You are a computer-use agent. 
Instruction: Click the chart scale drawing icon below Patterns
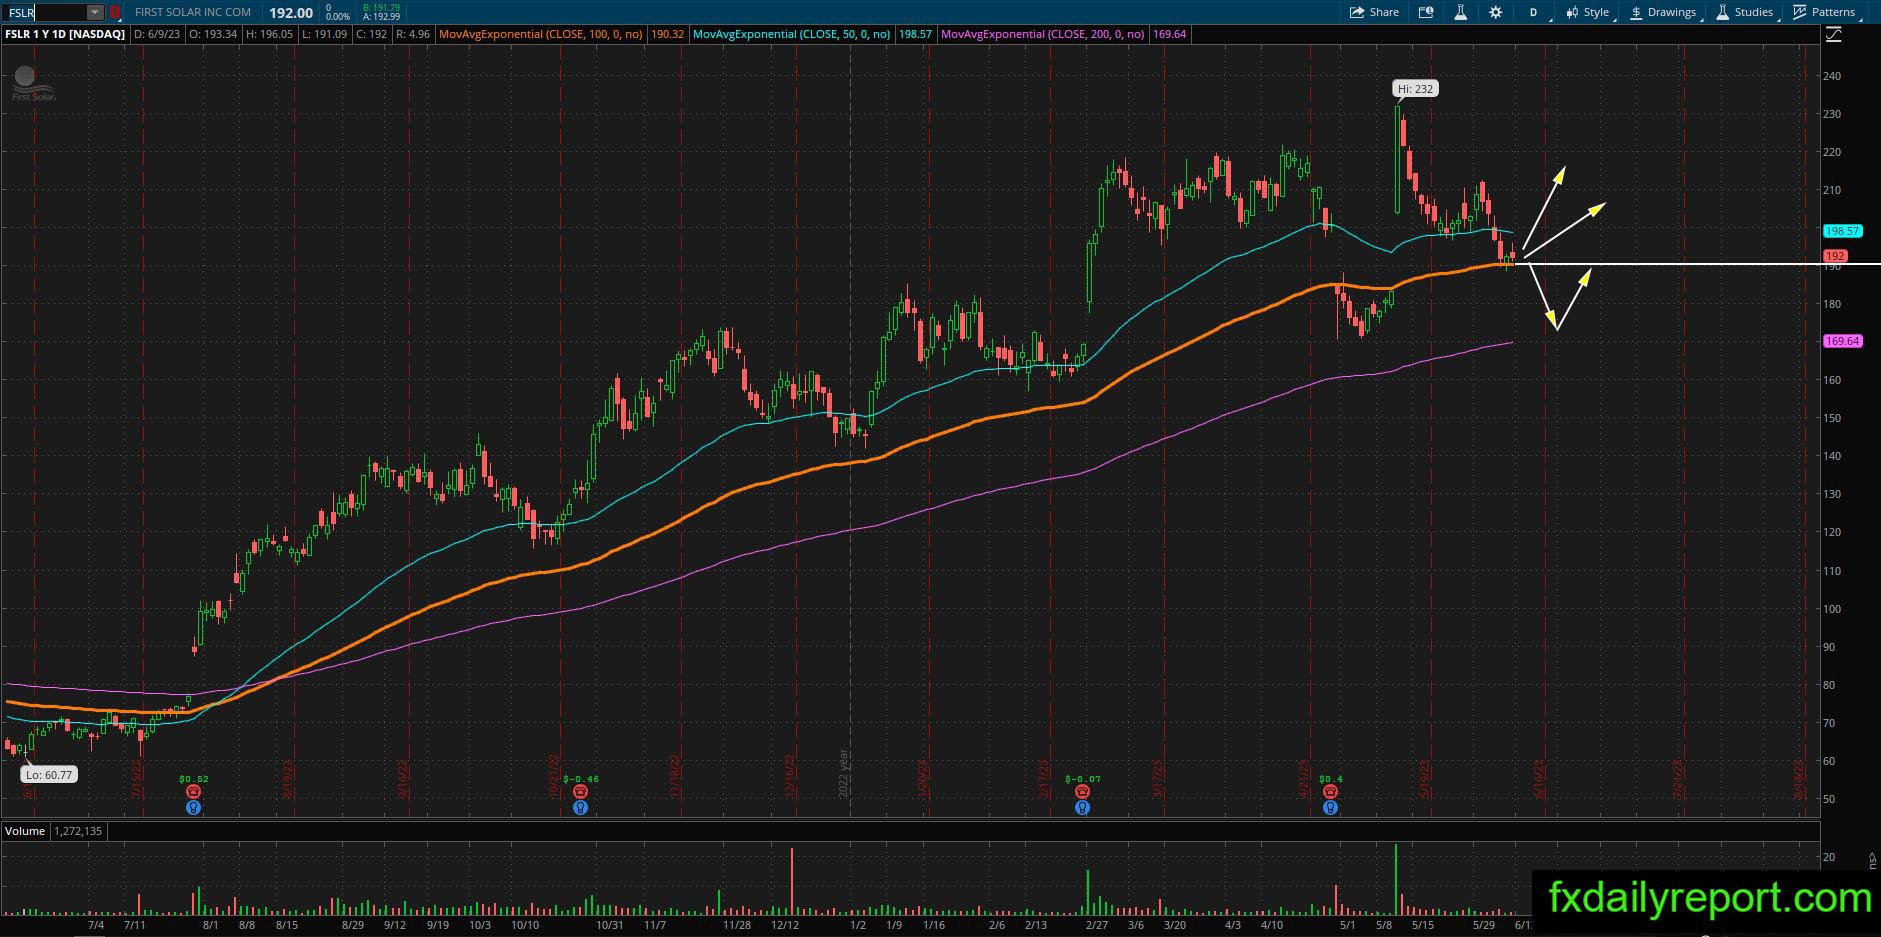(x=1833, y=35)
